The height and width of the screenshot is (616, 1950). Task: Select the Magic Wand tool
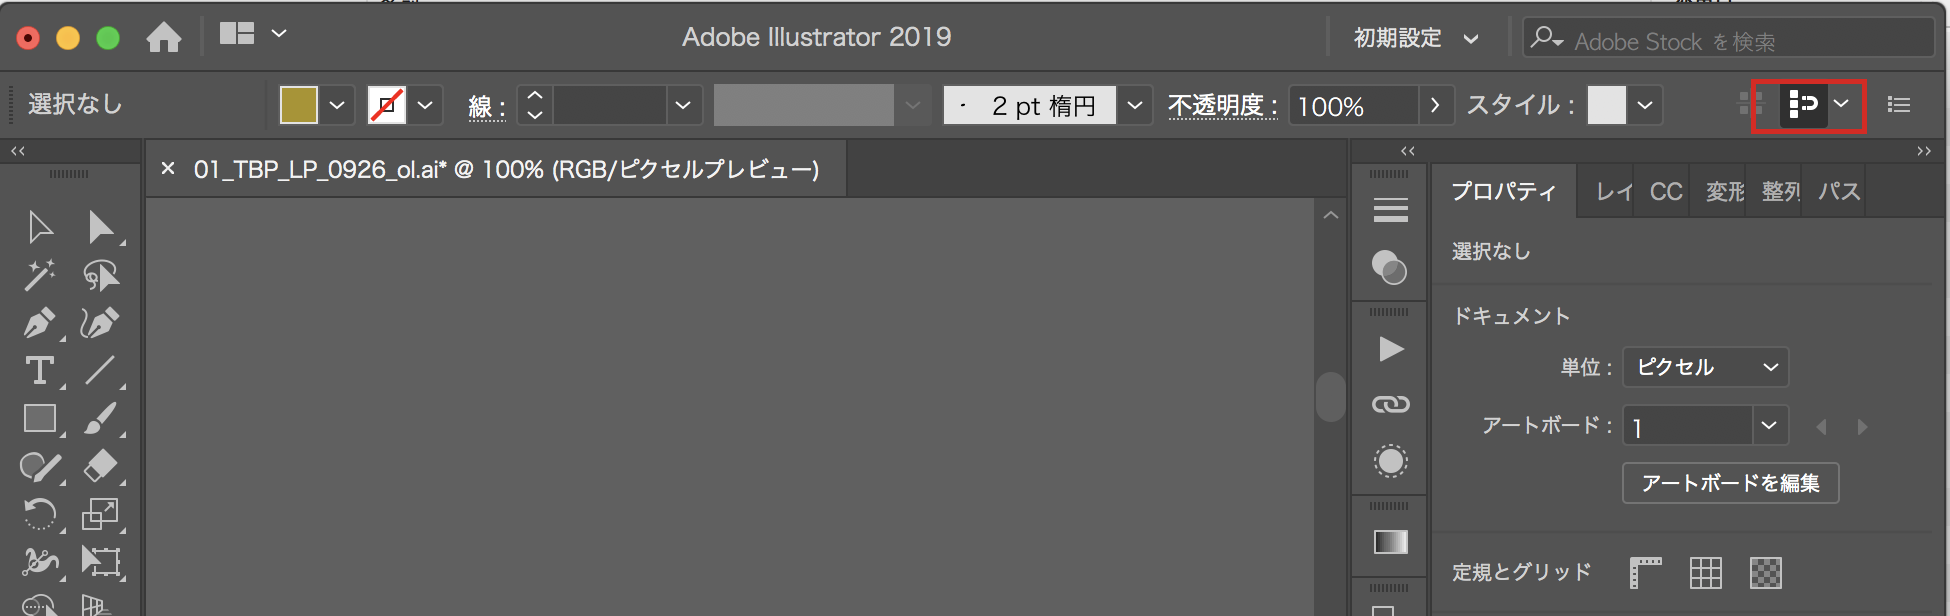point(40,275)
